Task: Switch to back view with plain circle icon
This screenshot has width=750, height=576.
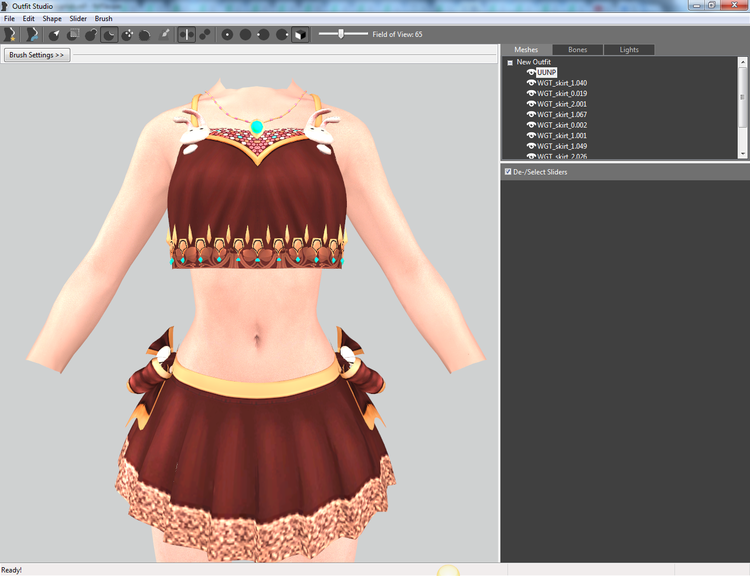Action: [x=245, y=34]
